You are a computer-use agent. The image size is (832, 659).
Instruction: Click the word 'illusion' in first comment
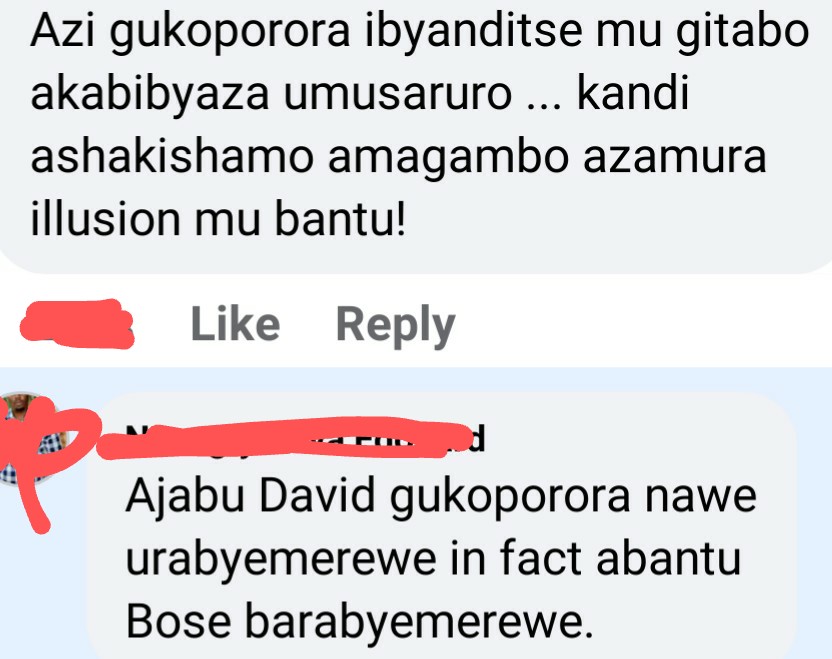click(106, 219)
